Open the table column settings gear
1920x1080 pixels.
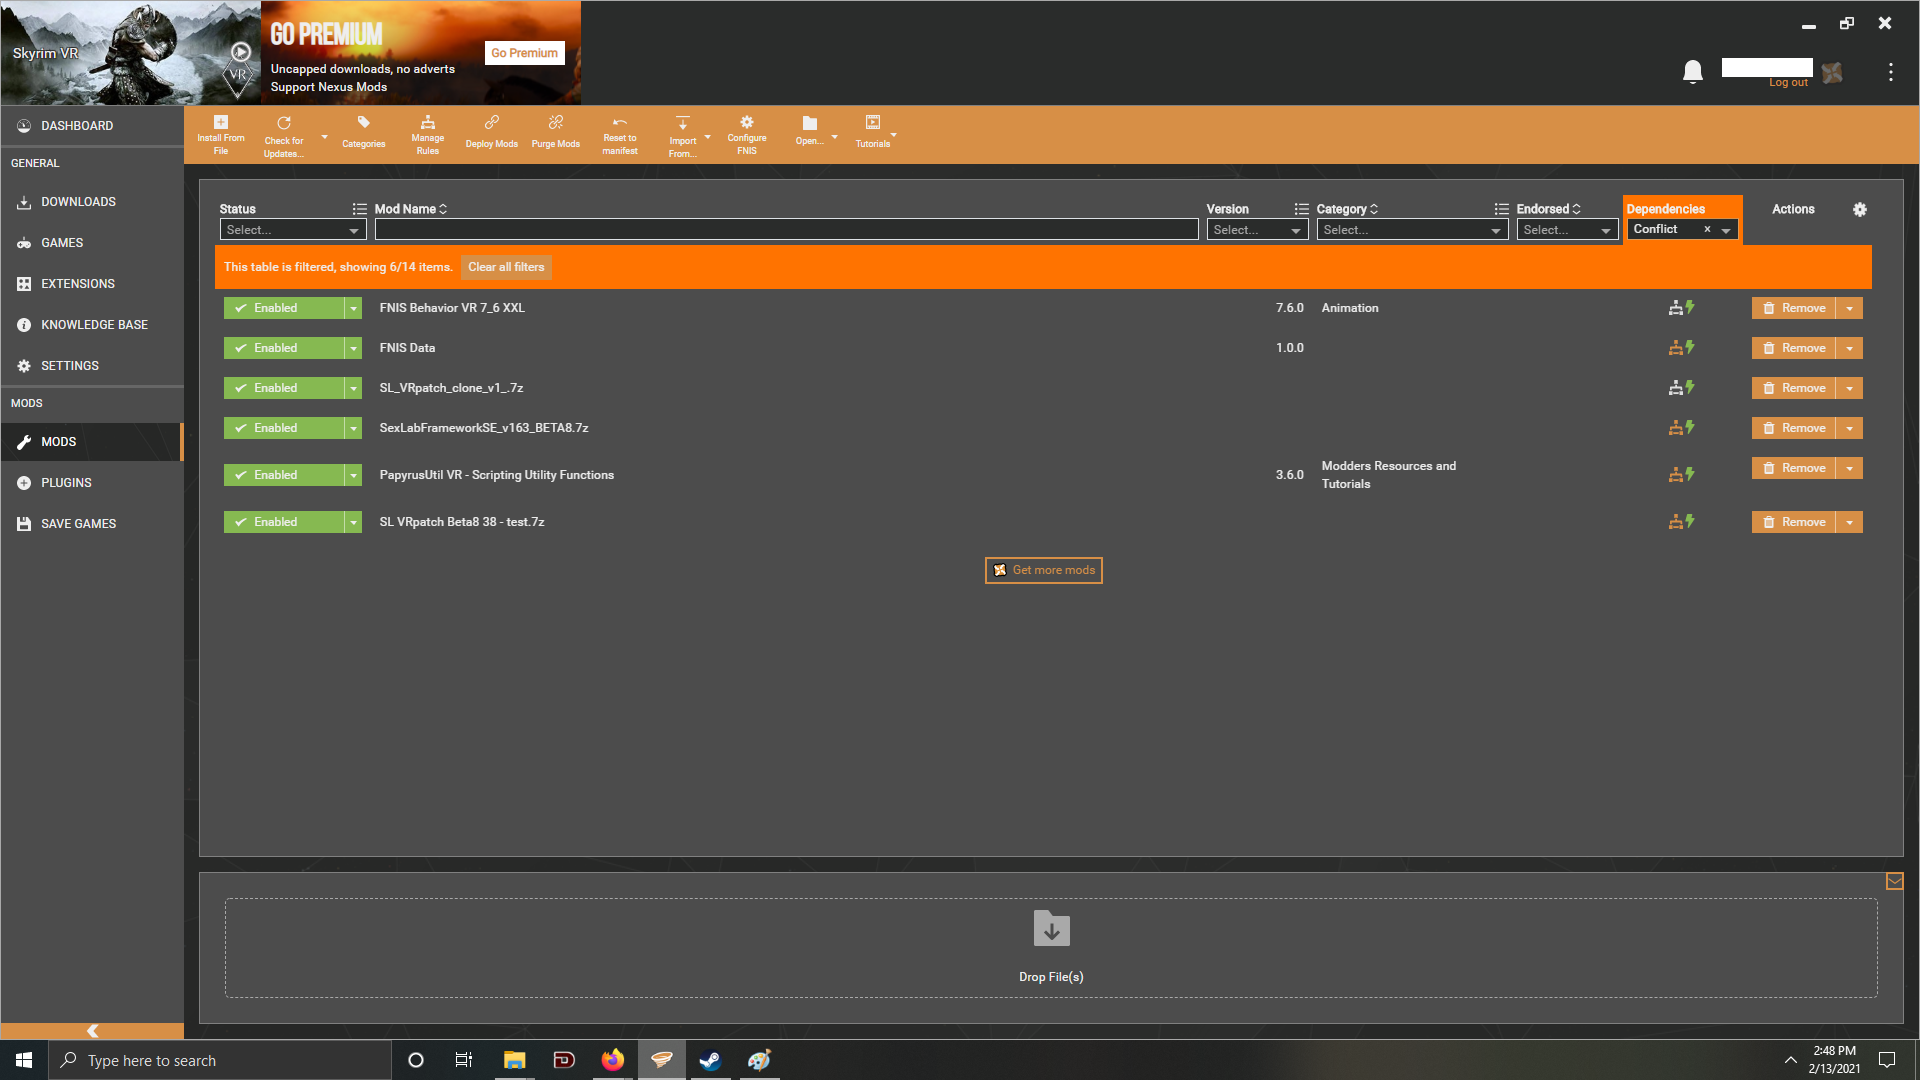[1860, 209]
